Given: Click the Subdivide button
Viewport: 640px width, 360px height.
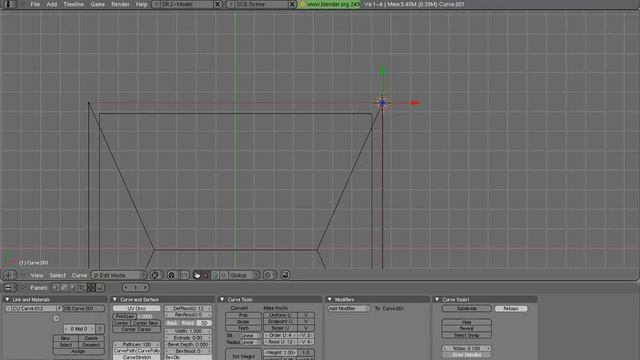Looking at the screenshot, I should (x=467, y=309).
